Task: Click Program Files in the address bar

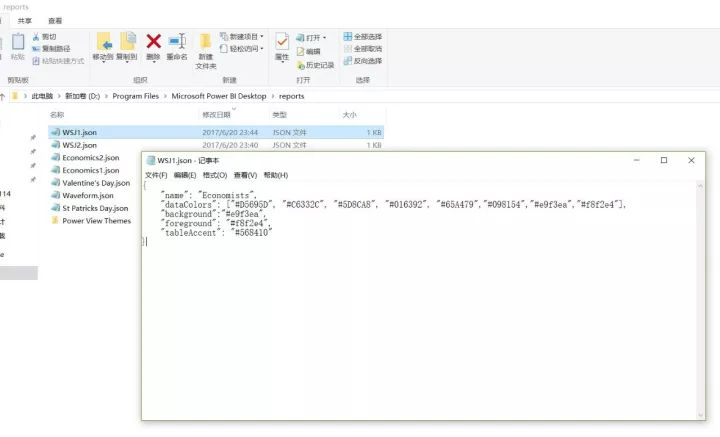Action: (135, 96)
